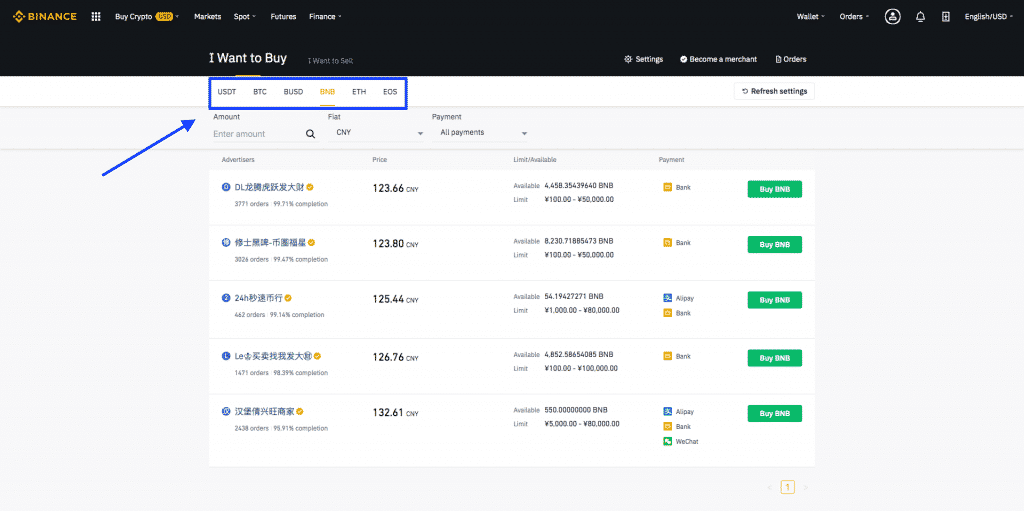The width and height of the screenshot is (1024, 511).
Task: Select the BTC tab
Action: click(x=260, y=91)
